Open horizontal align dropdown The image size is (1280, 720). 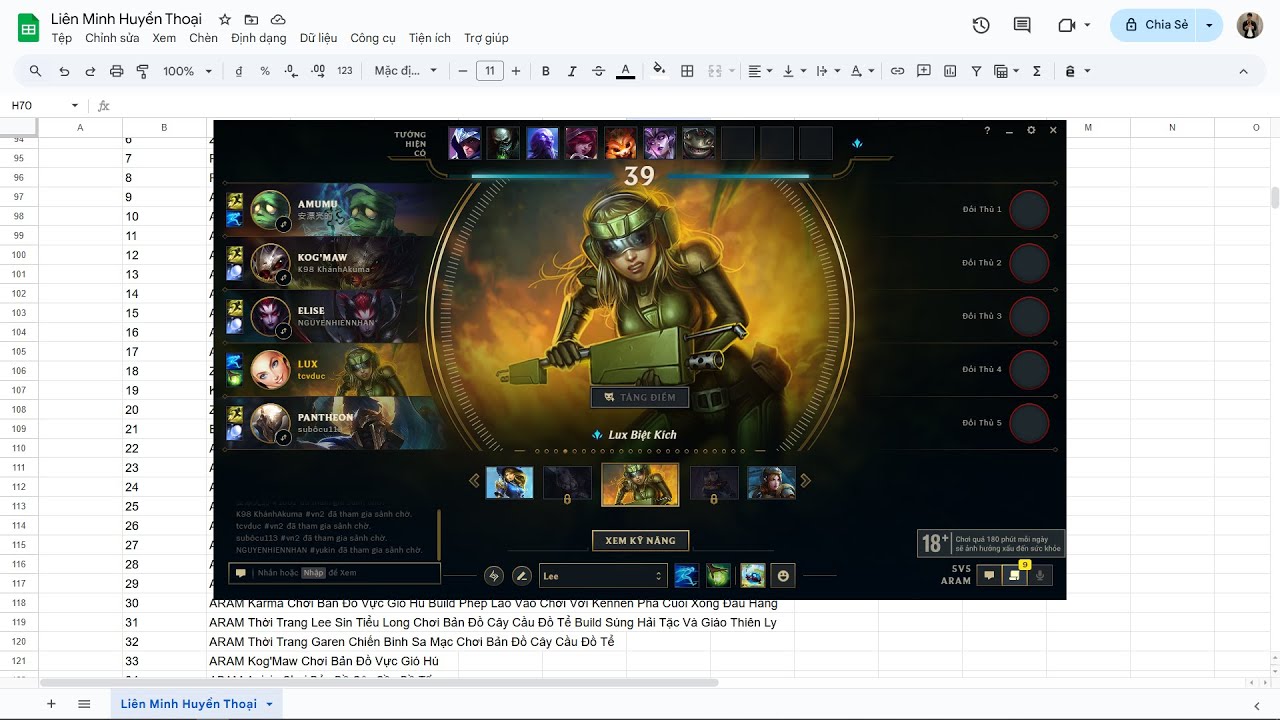tap(760, 71)
